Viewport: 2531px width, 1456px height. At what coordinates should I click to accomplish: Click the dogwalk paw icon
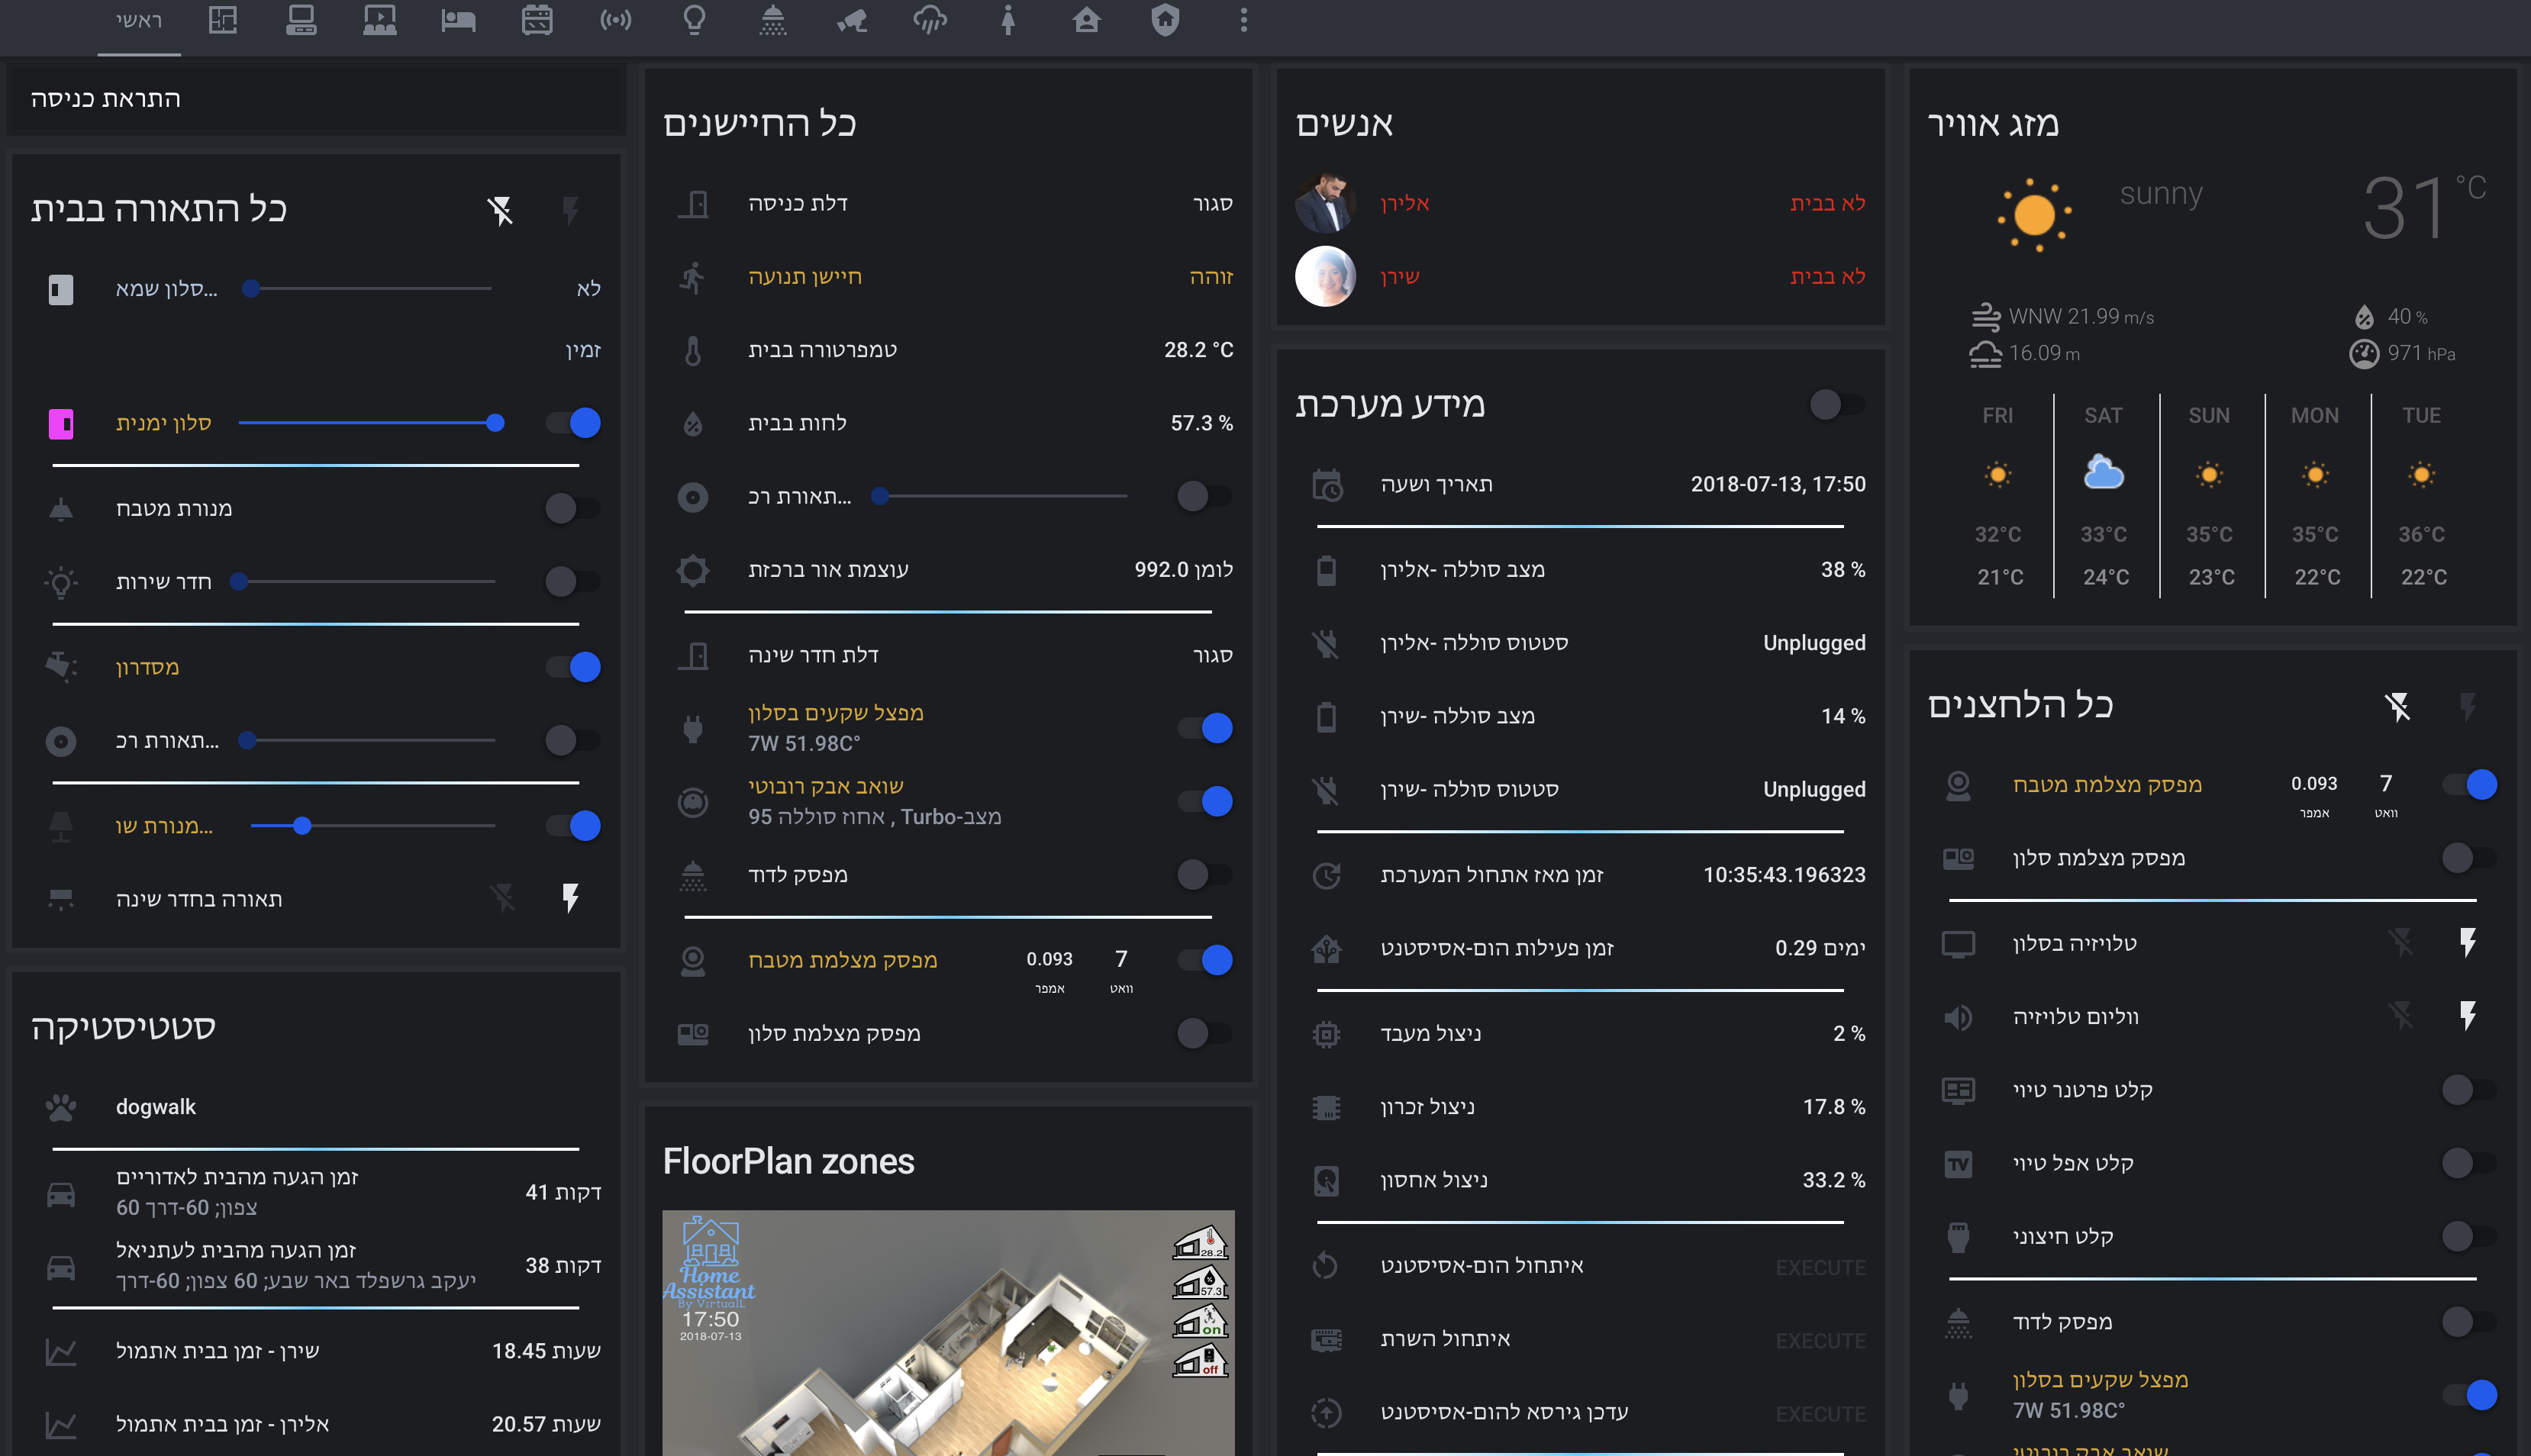click(x=61, y=1107)
